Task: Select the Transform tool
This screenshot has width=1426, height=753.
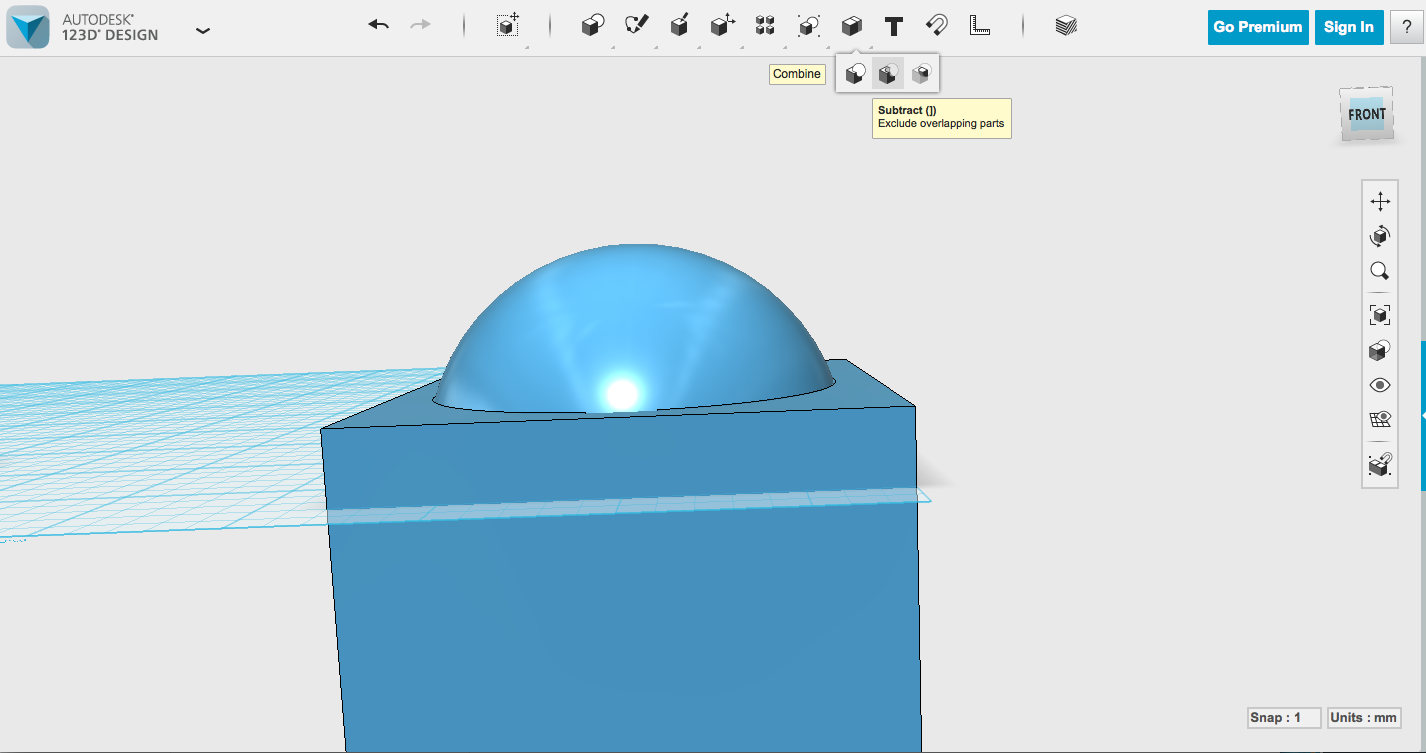Action: (x=507, y=27)
